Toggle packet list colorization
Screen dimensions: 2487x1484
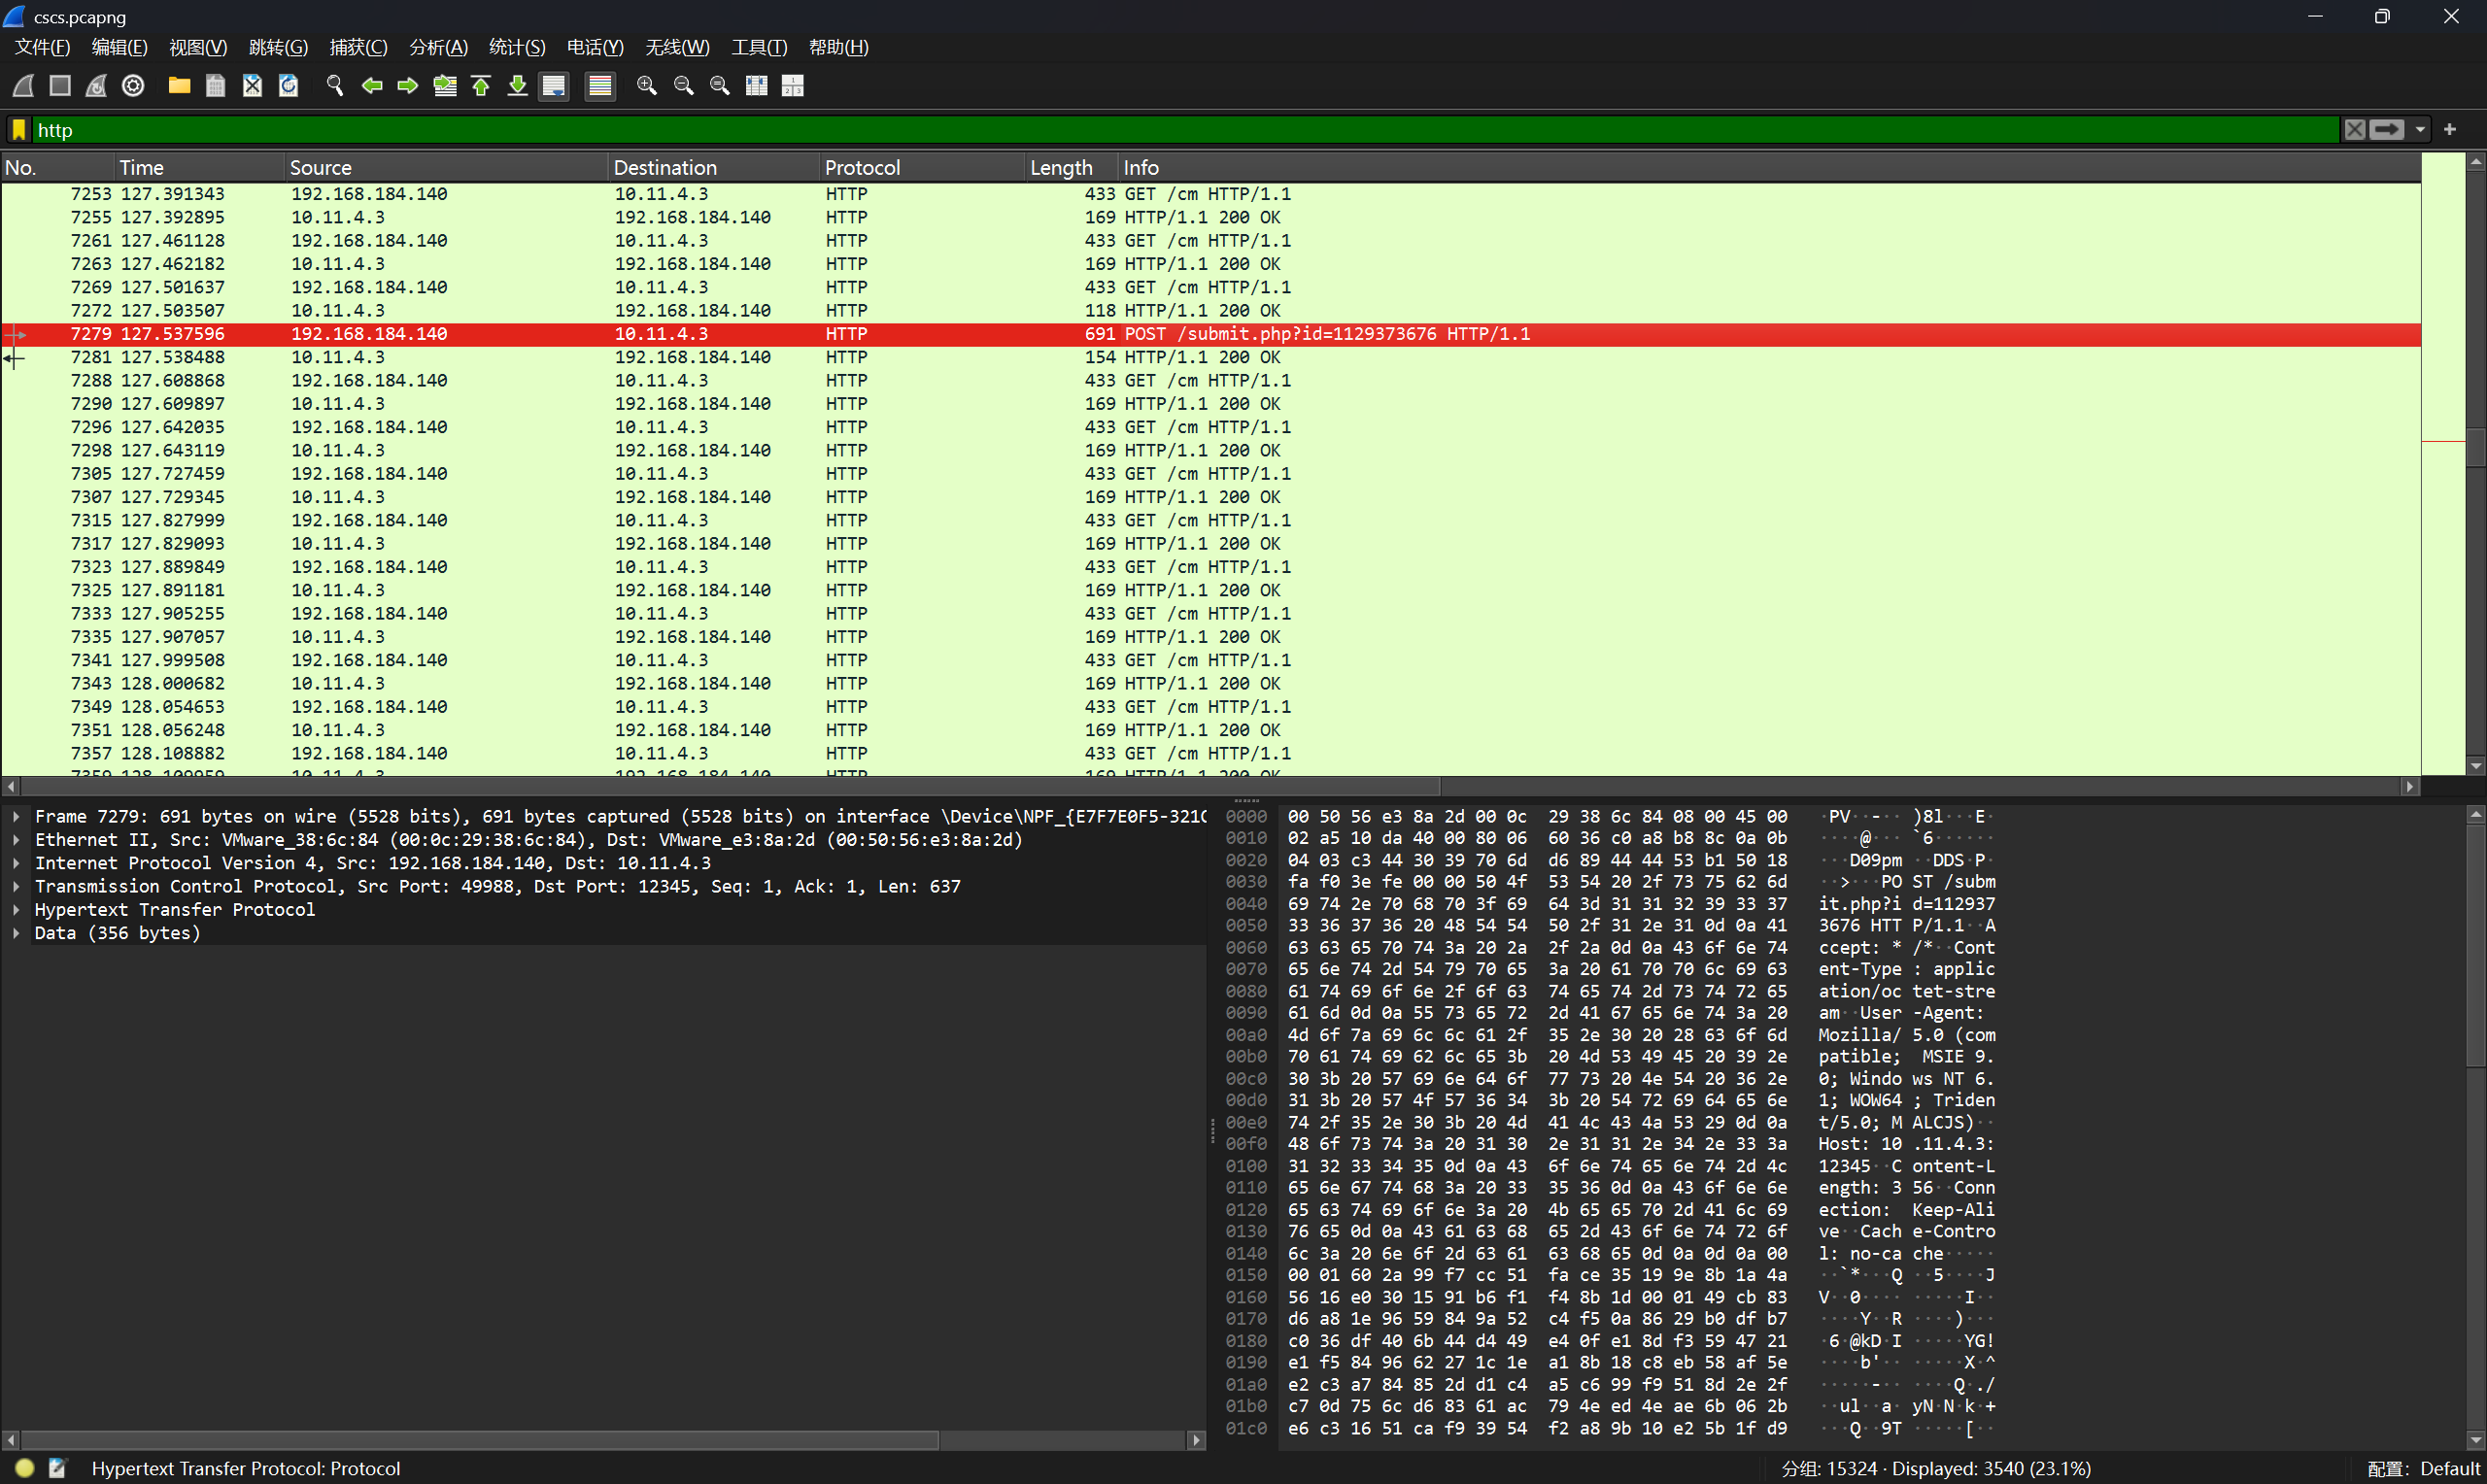600,86
